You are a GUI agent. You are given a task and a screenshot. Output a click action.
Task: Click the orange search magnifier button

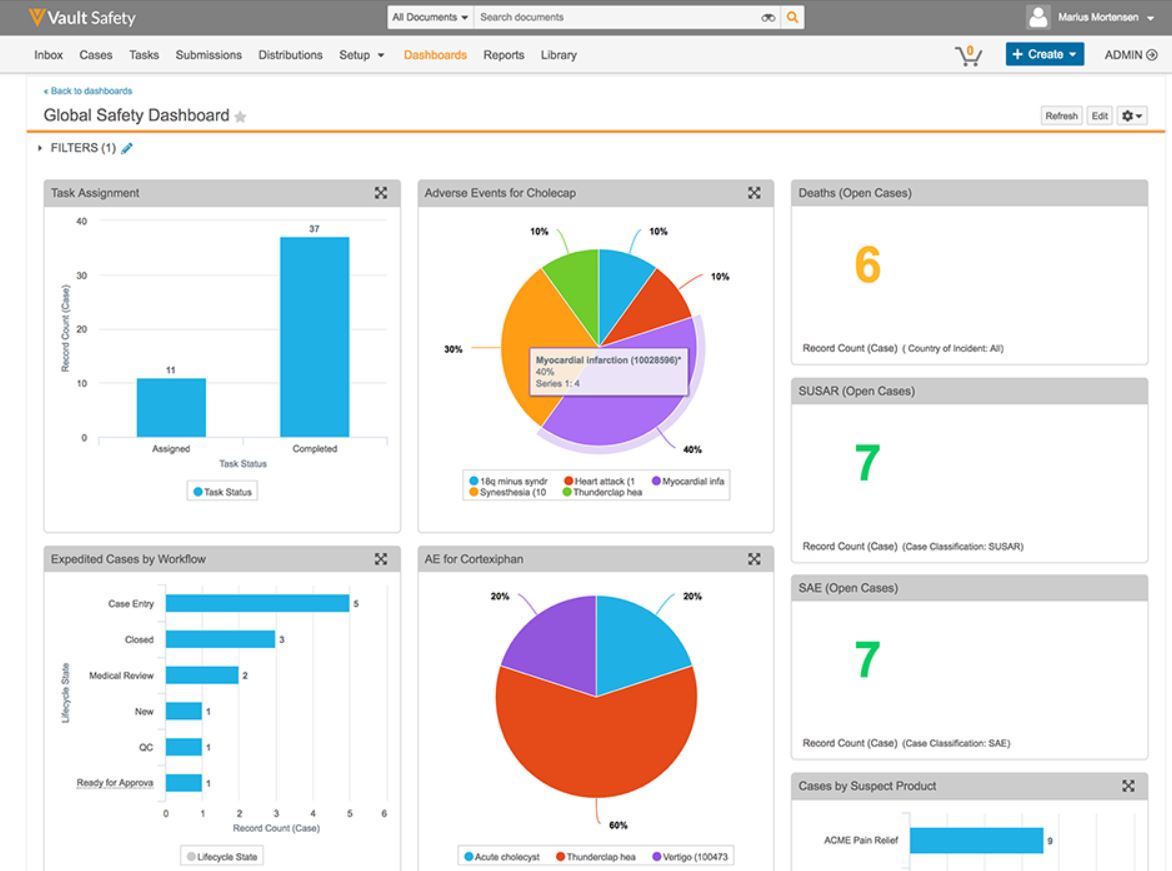point(792,17)
